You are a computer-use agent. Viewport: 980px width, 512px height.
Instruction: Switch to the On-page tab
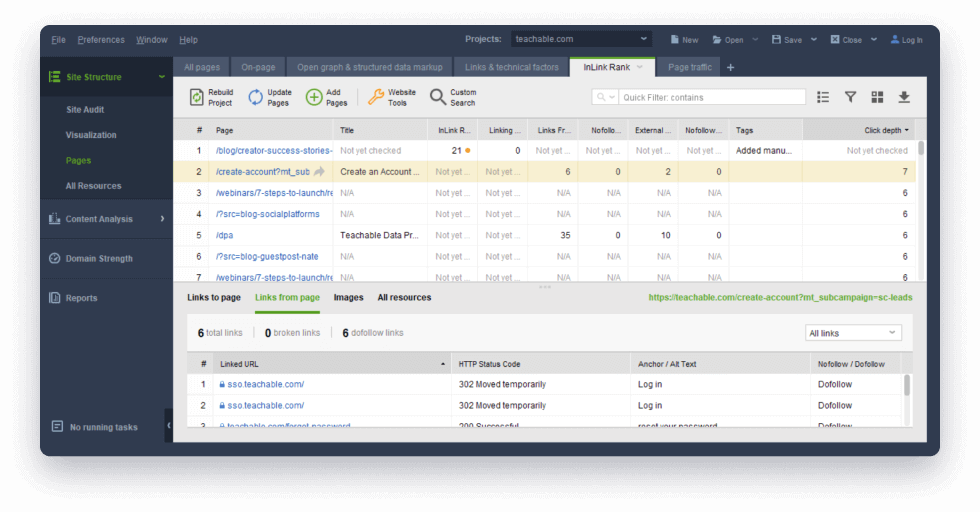pos(258,68)
